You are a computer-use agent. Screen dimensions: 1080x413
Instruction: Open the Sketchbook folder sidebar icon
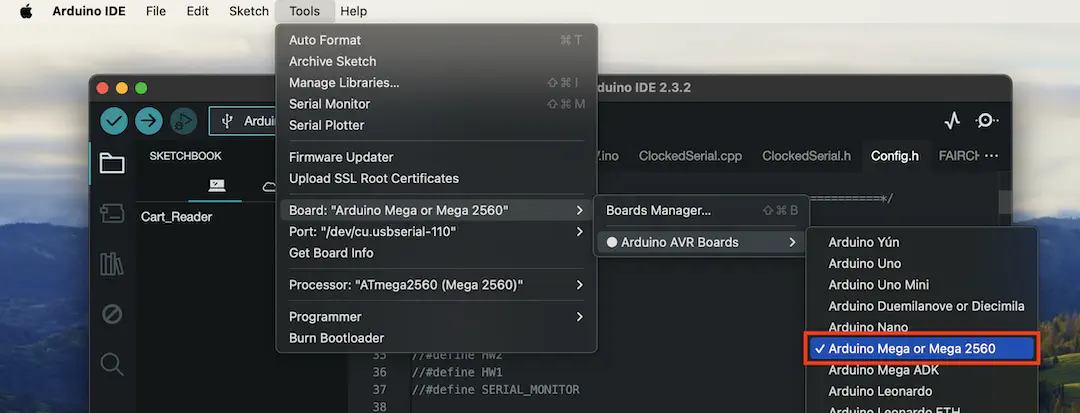(112, 164)
